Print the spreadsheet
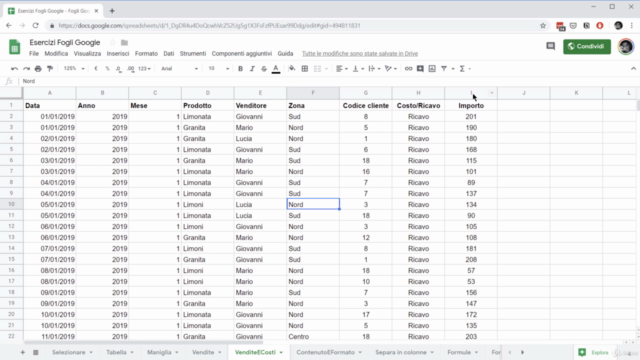Screen dimensions: 640x360 tap(38, 69)
